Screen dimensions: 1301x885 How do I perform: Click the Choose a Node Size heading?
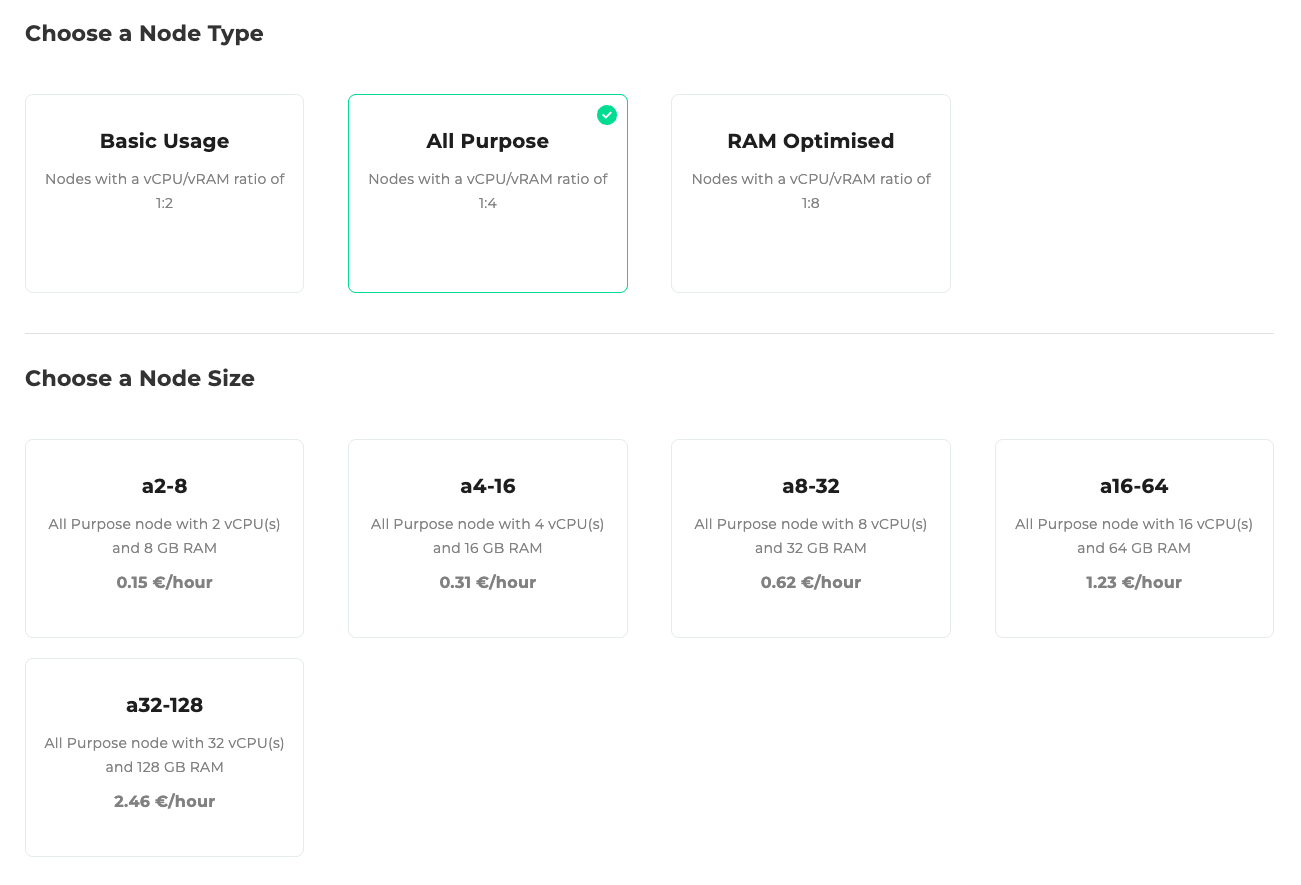click(x=139, y=378)
